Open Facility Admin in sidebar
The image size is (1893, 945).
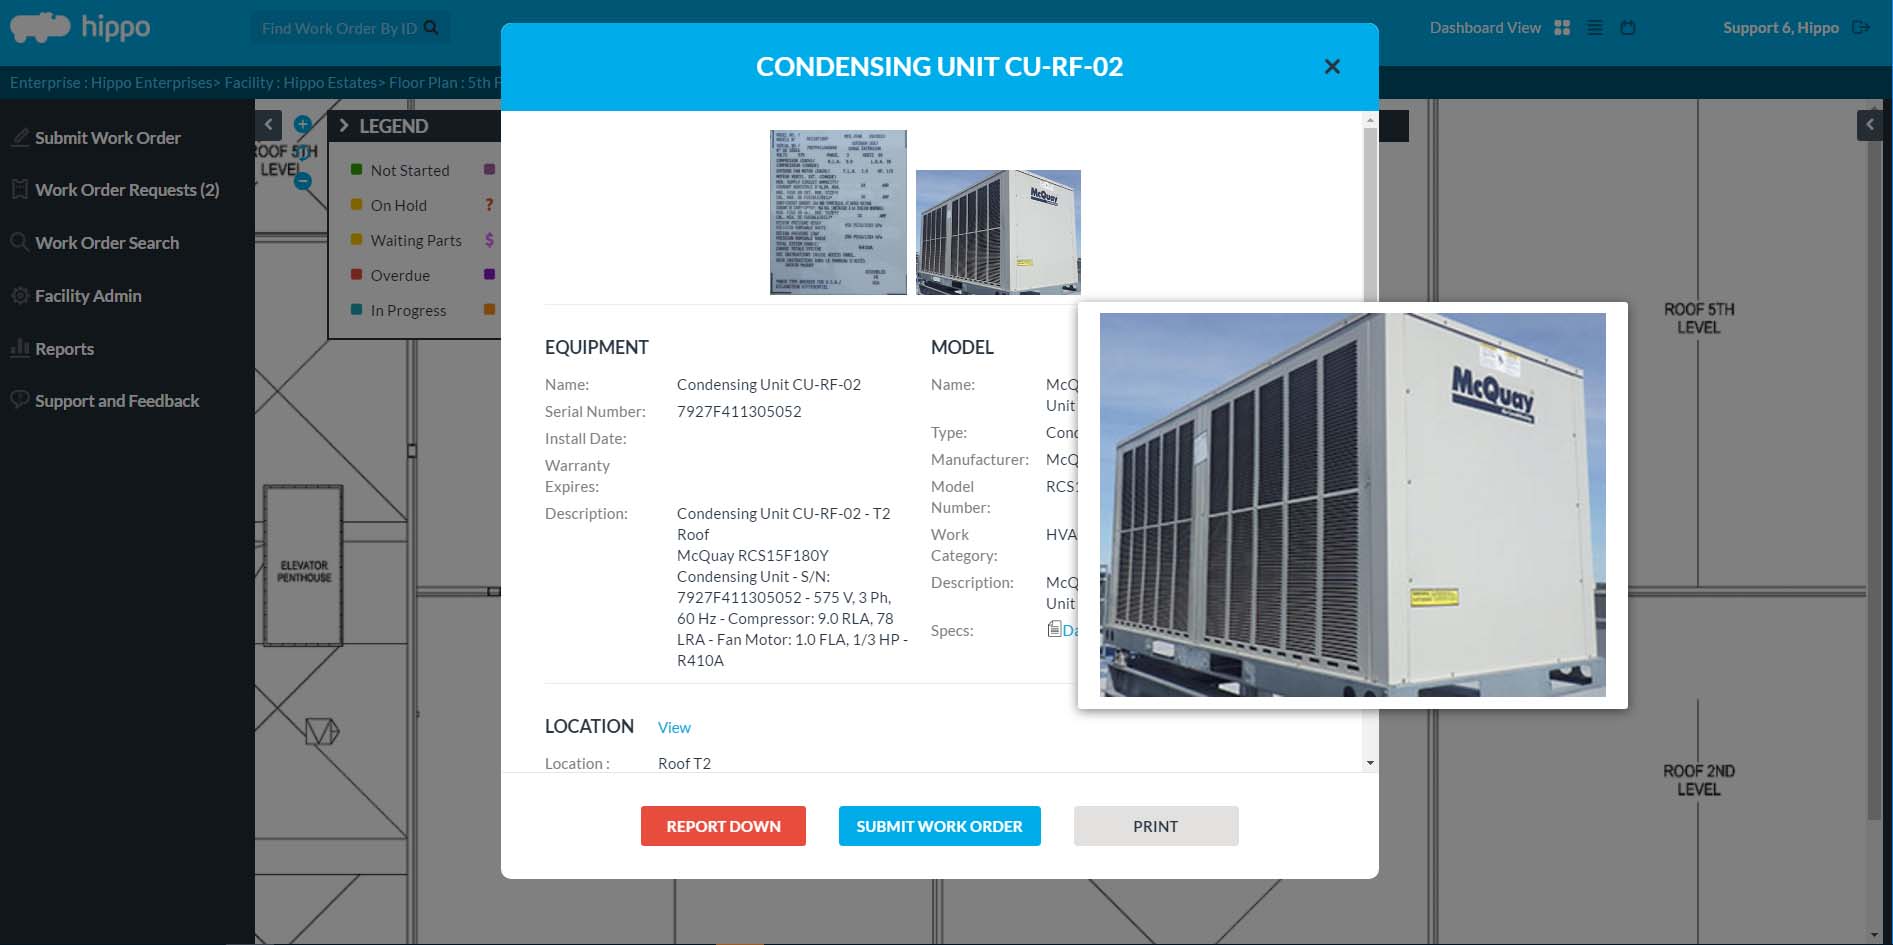(88, 296)
